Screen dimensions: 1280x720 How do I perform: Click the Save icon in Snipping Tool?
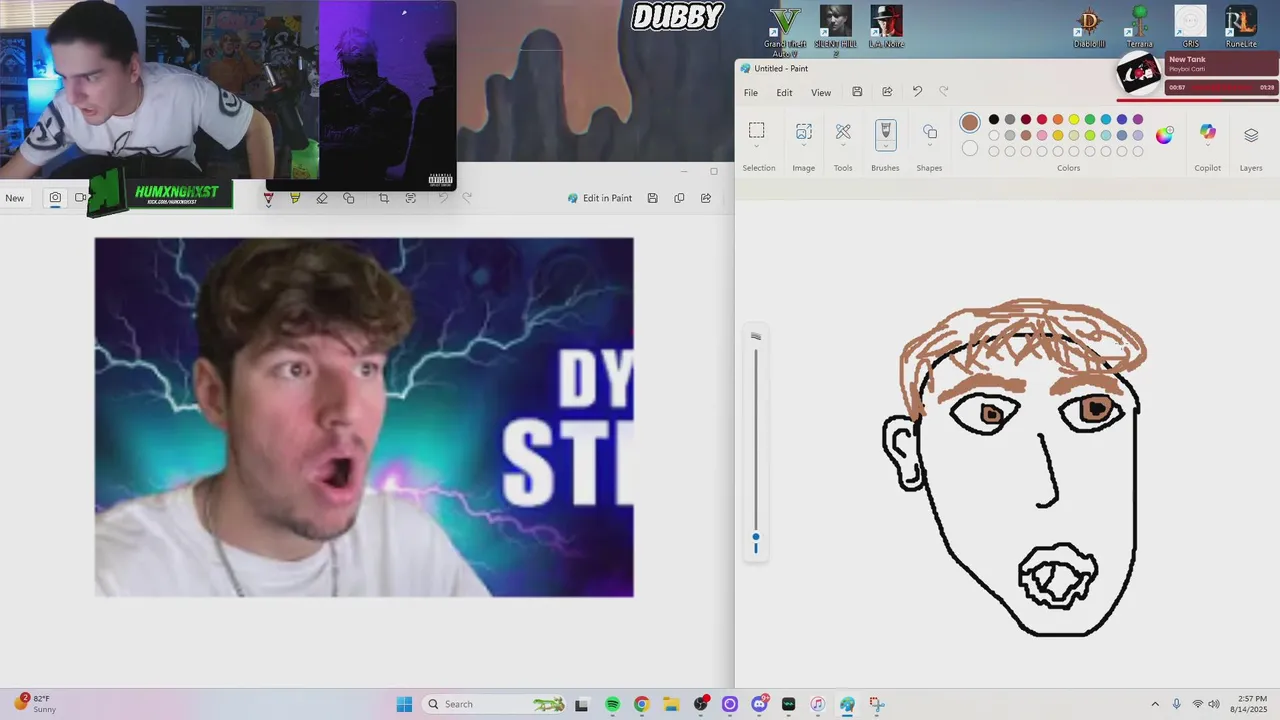(x=652, y=198)
